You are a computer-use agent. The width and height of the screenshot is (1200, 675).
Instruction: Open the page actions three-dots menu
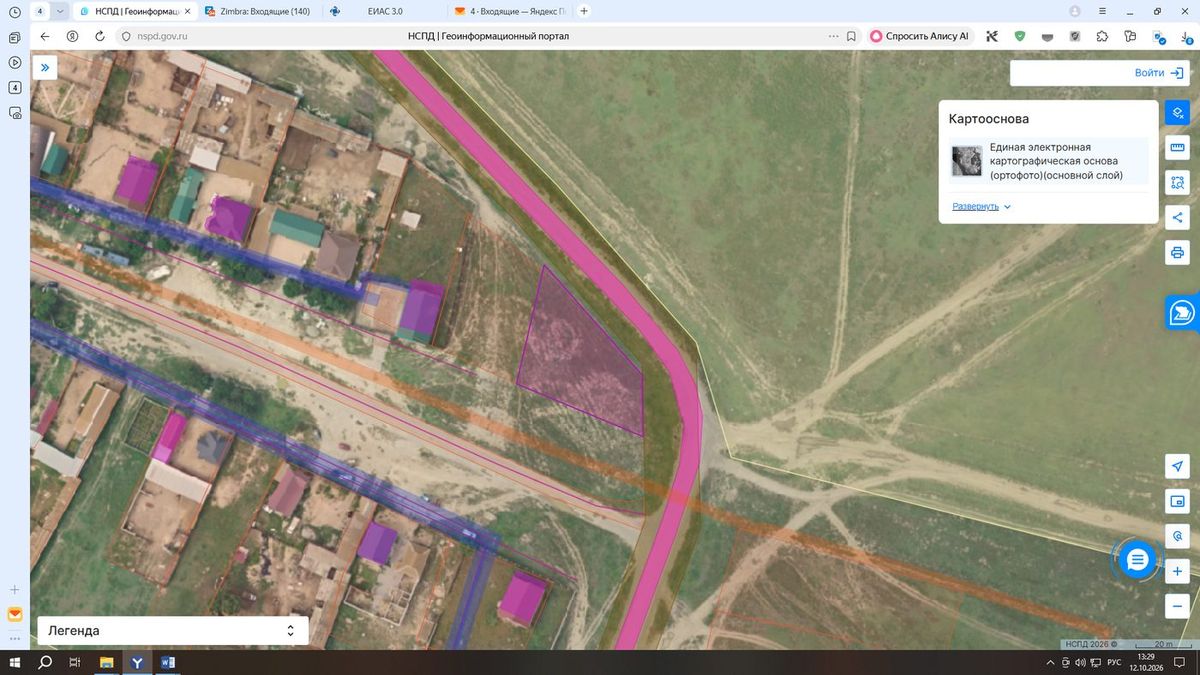[x=834, y=36]
